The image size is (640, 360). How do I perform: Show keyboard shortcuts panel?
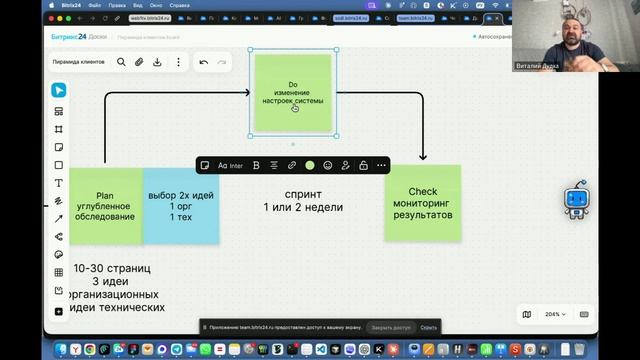(584, 314)
